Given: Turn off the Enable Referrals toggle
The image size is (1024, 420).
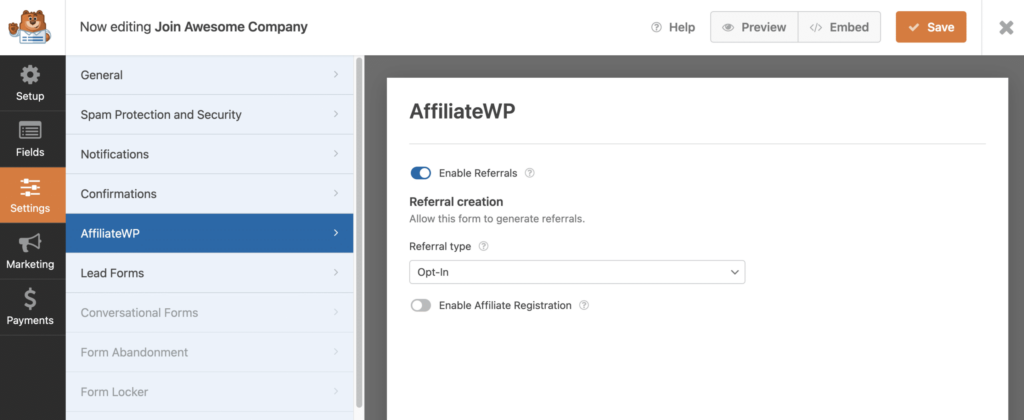Looking at the screenshot, I should coord(421,173).
